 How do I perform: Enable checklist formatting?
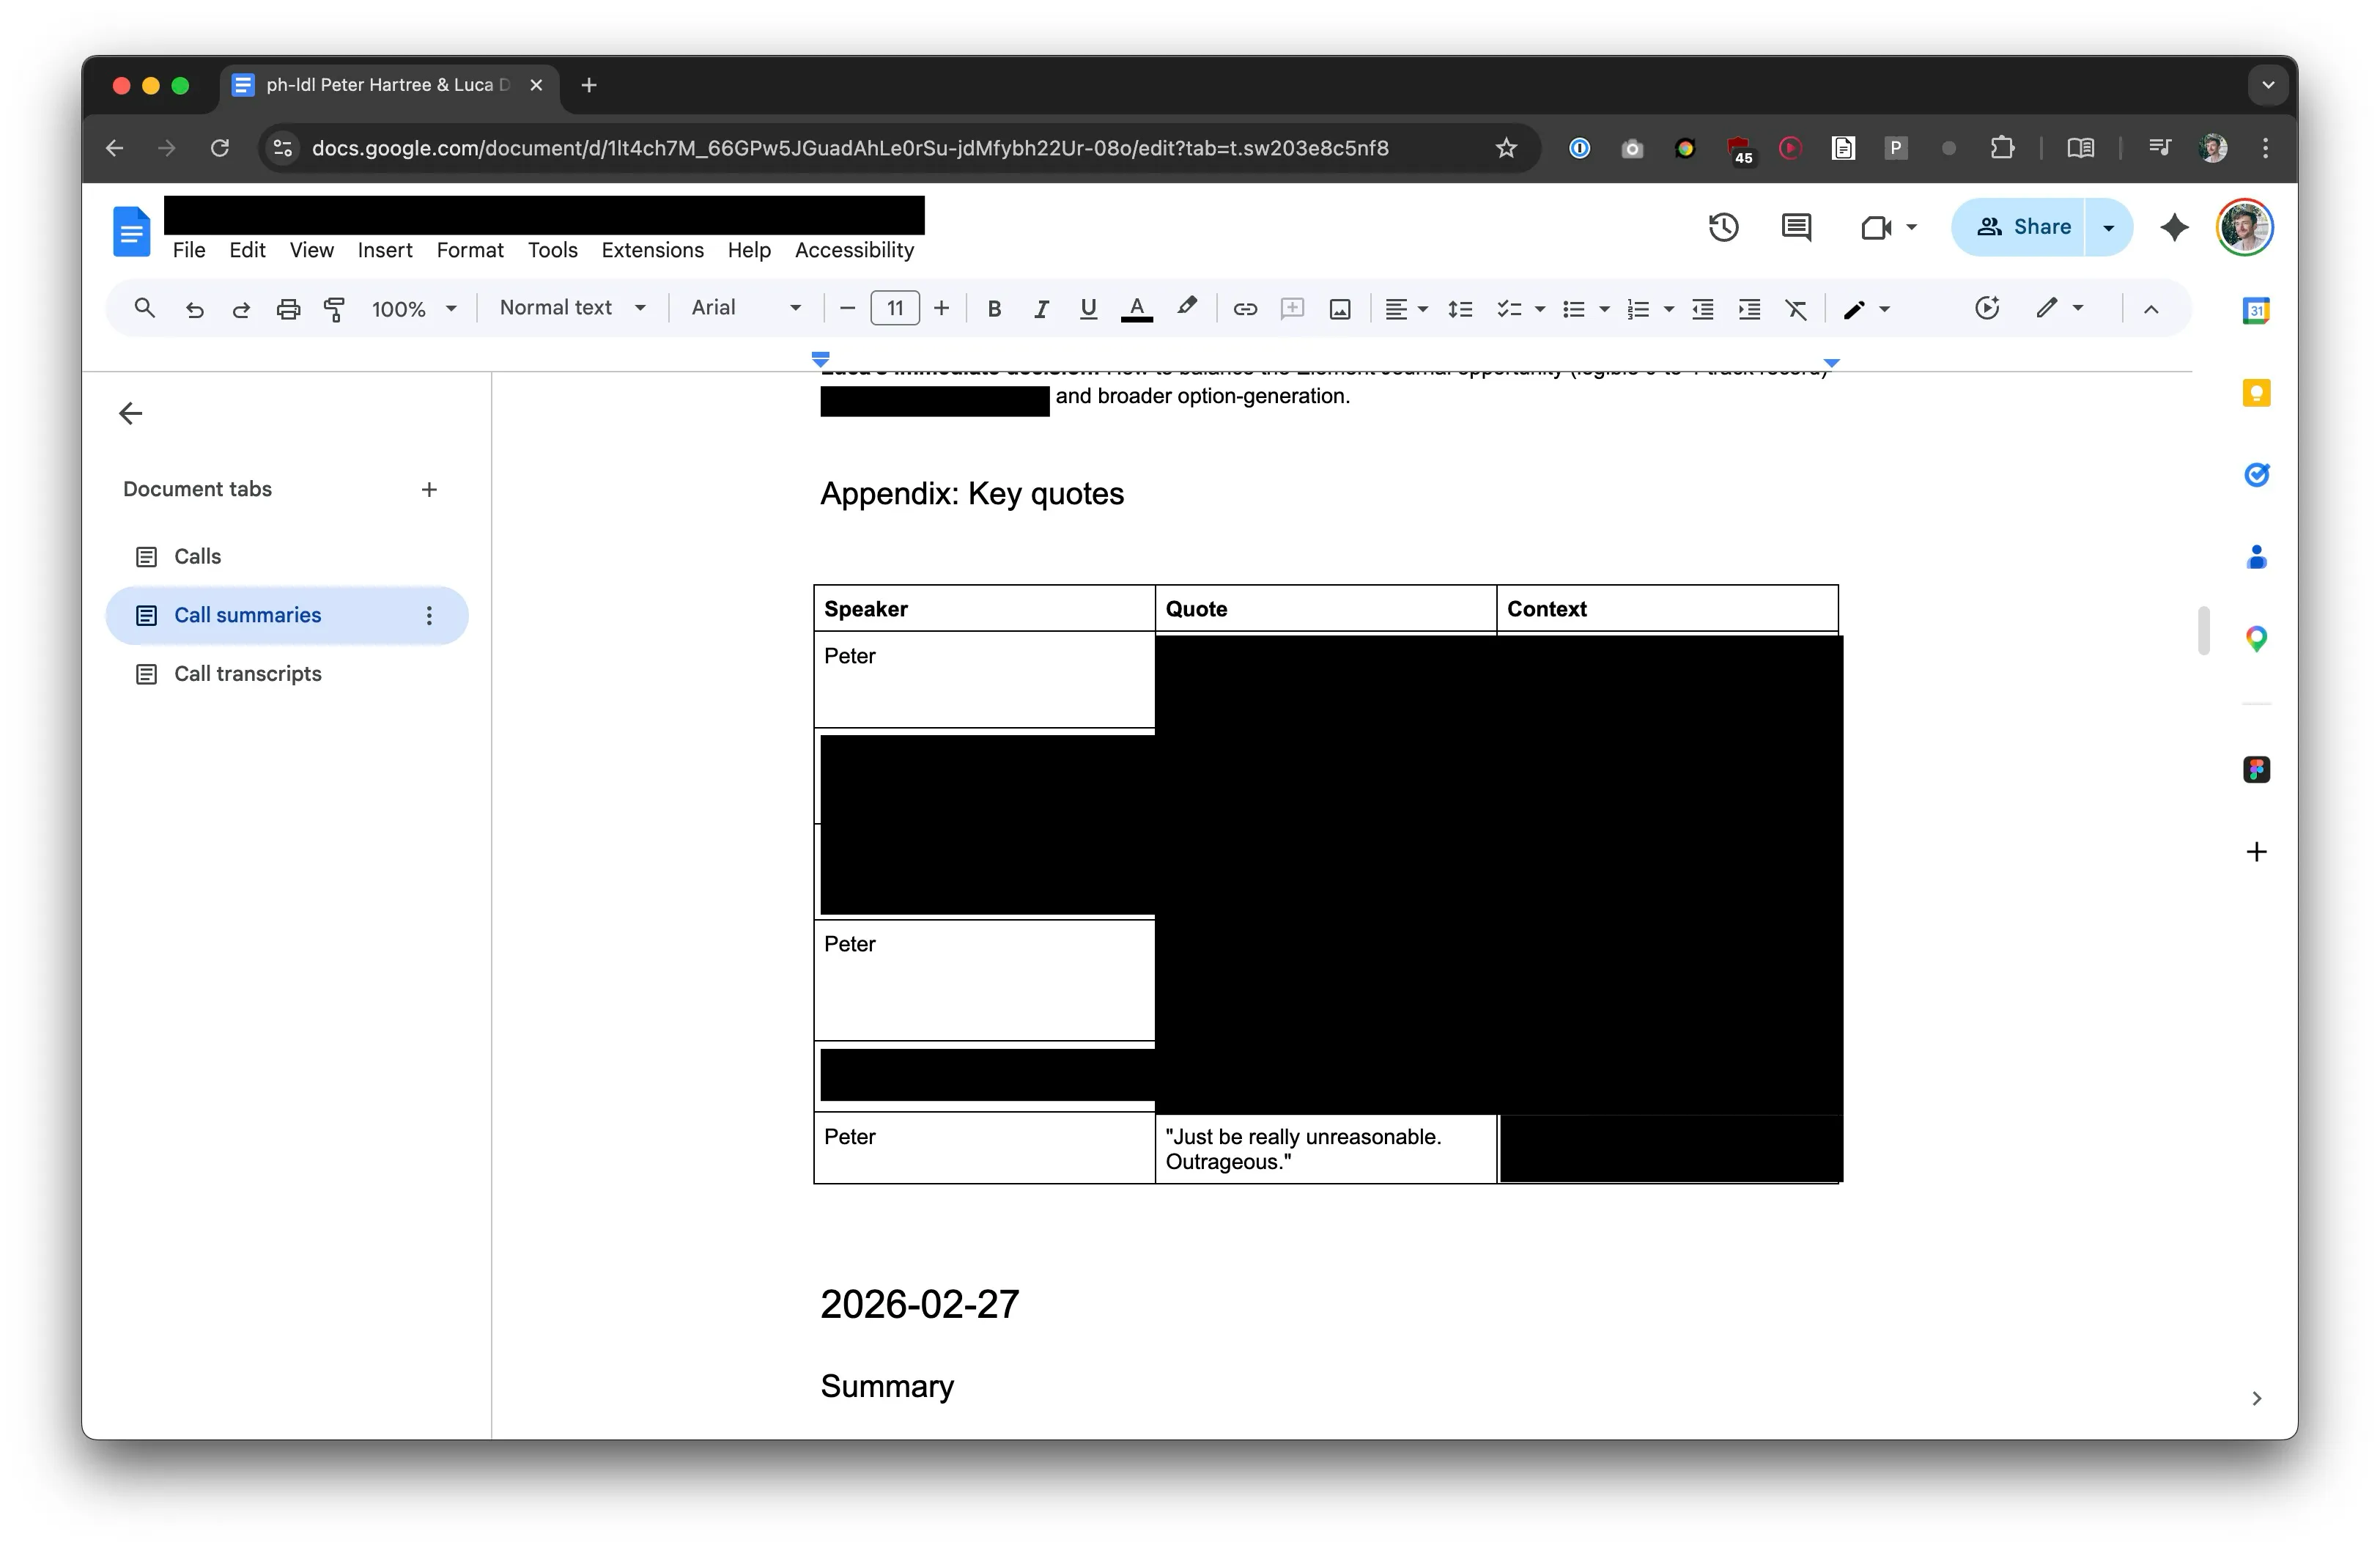1508,308
